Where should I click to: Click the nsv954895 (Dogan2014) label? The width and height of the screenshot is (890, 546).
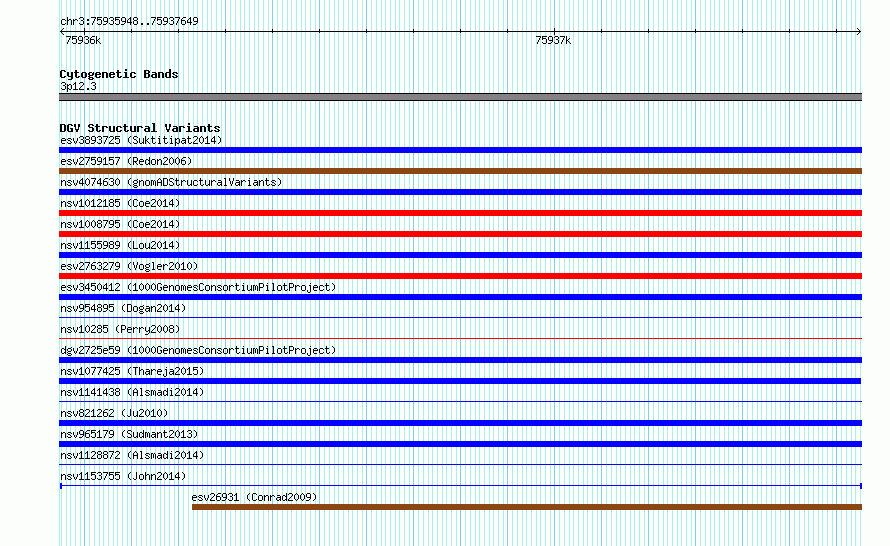tap(123, 308)
